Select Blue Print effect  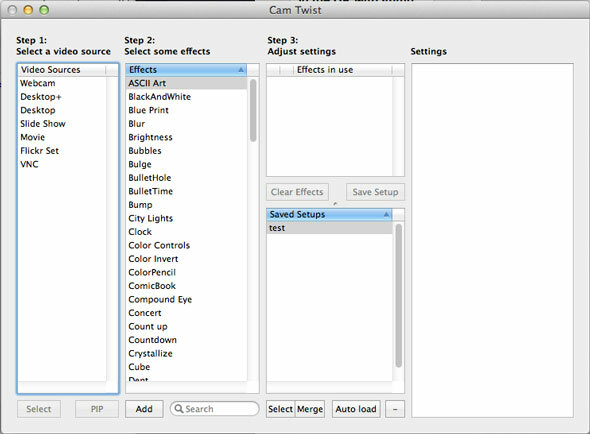tap(186, 110)
